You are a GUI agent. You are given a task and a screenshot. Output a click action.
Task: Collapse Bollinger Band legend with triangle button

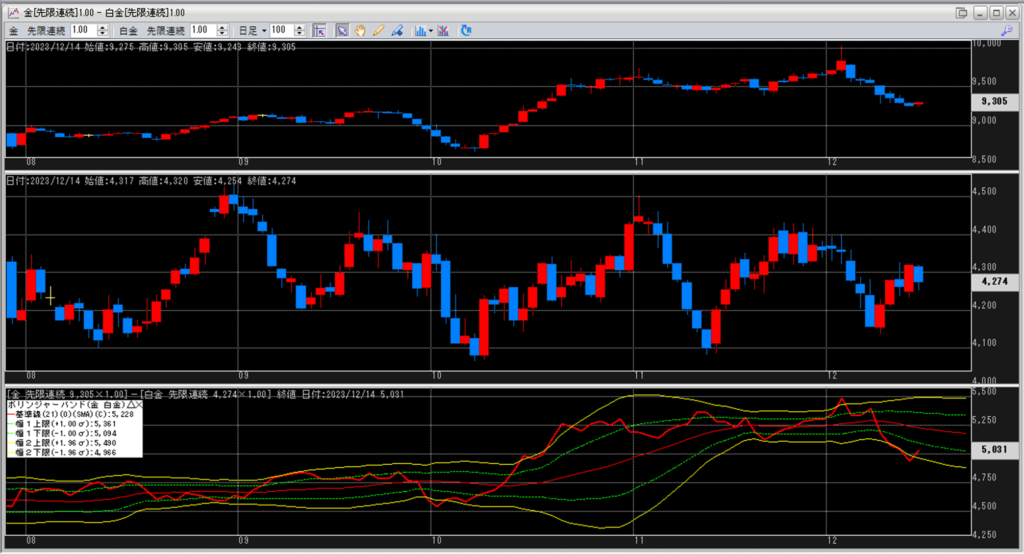point(128,403)
